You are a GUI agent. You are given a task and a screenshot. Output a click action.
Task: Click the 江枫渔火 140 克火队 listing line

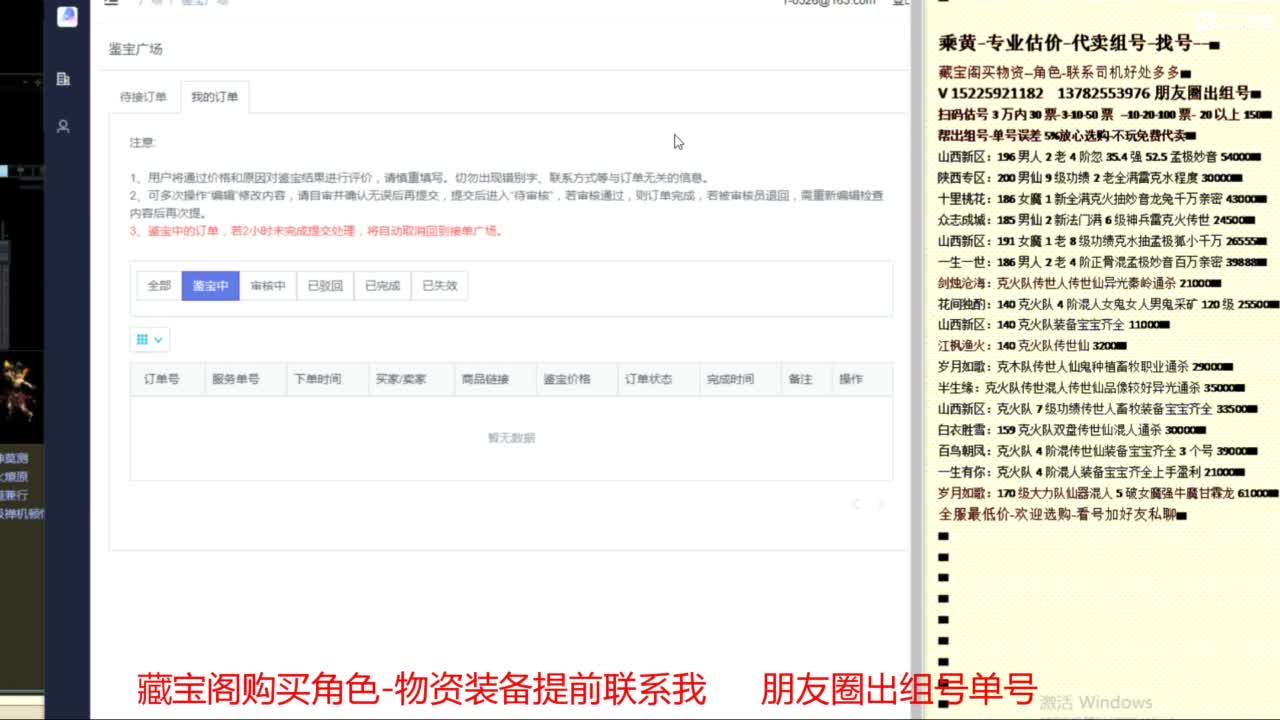pyautogui.click(x=1033, y=346)
